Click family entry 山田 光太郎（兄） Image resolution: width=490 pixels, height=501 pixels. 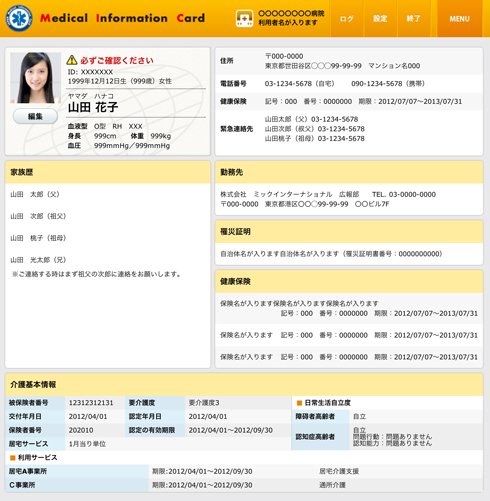[38, 260]
